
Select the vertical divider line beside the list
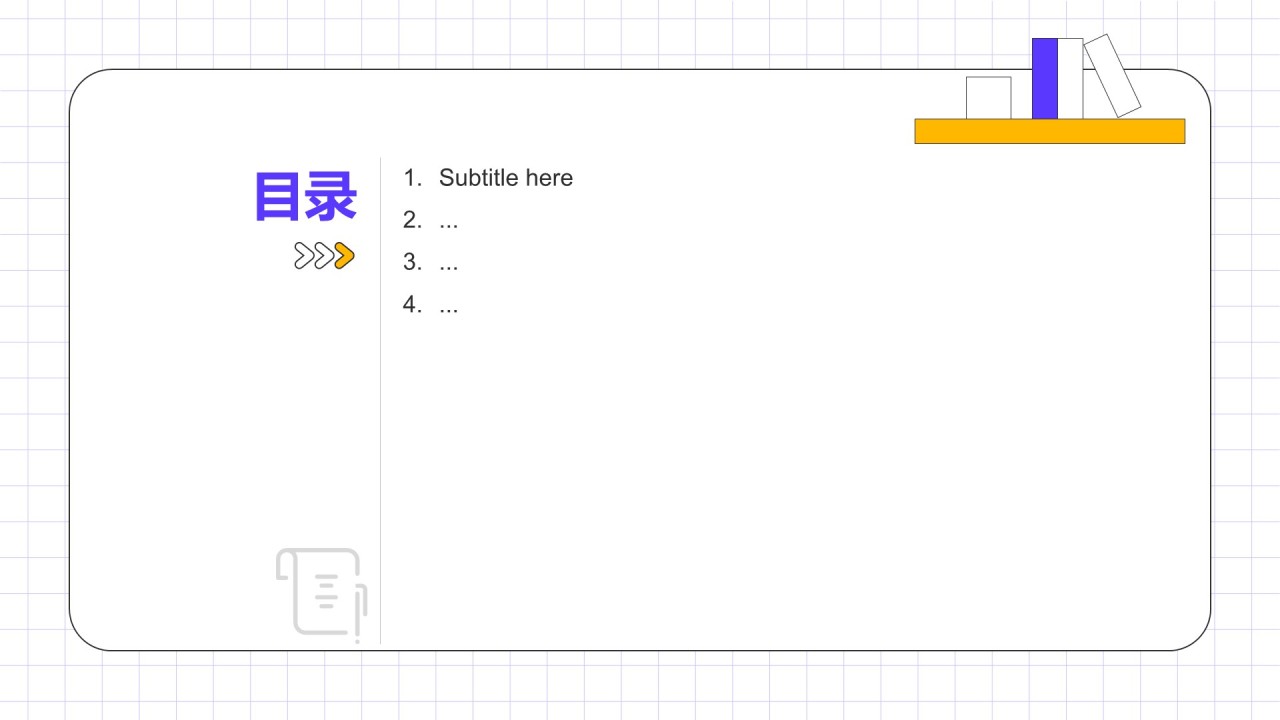(x=380, y=400)
